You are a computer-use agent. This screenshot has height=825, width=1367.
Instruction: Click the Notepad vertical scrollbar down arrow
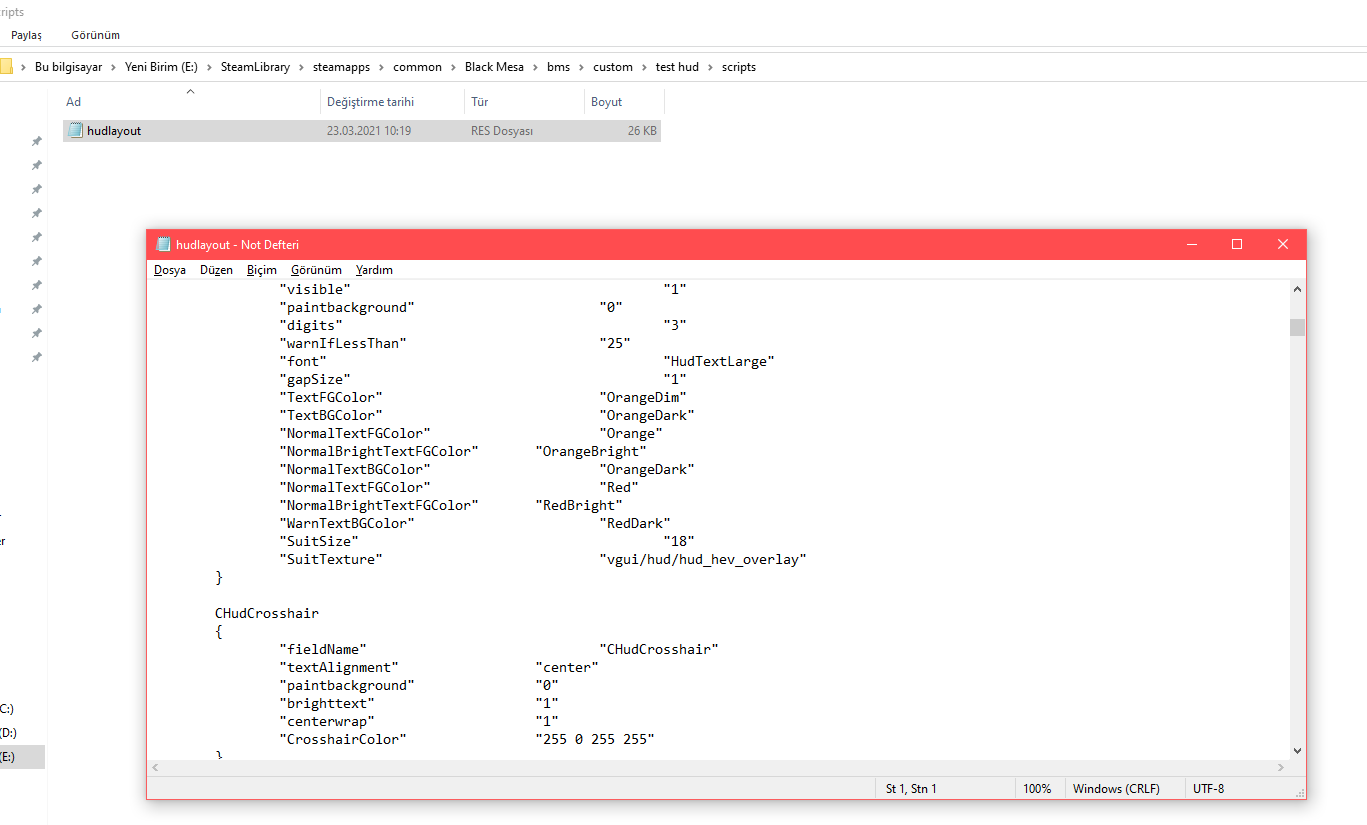click(x=1297, y=750)
